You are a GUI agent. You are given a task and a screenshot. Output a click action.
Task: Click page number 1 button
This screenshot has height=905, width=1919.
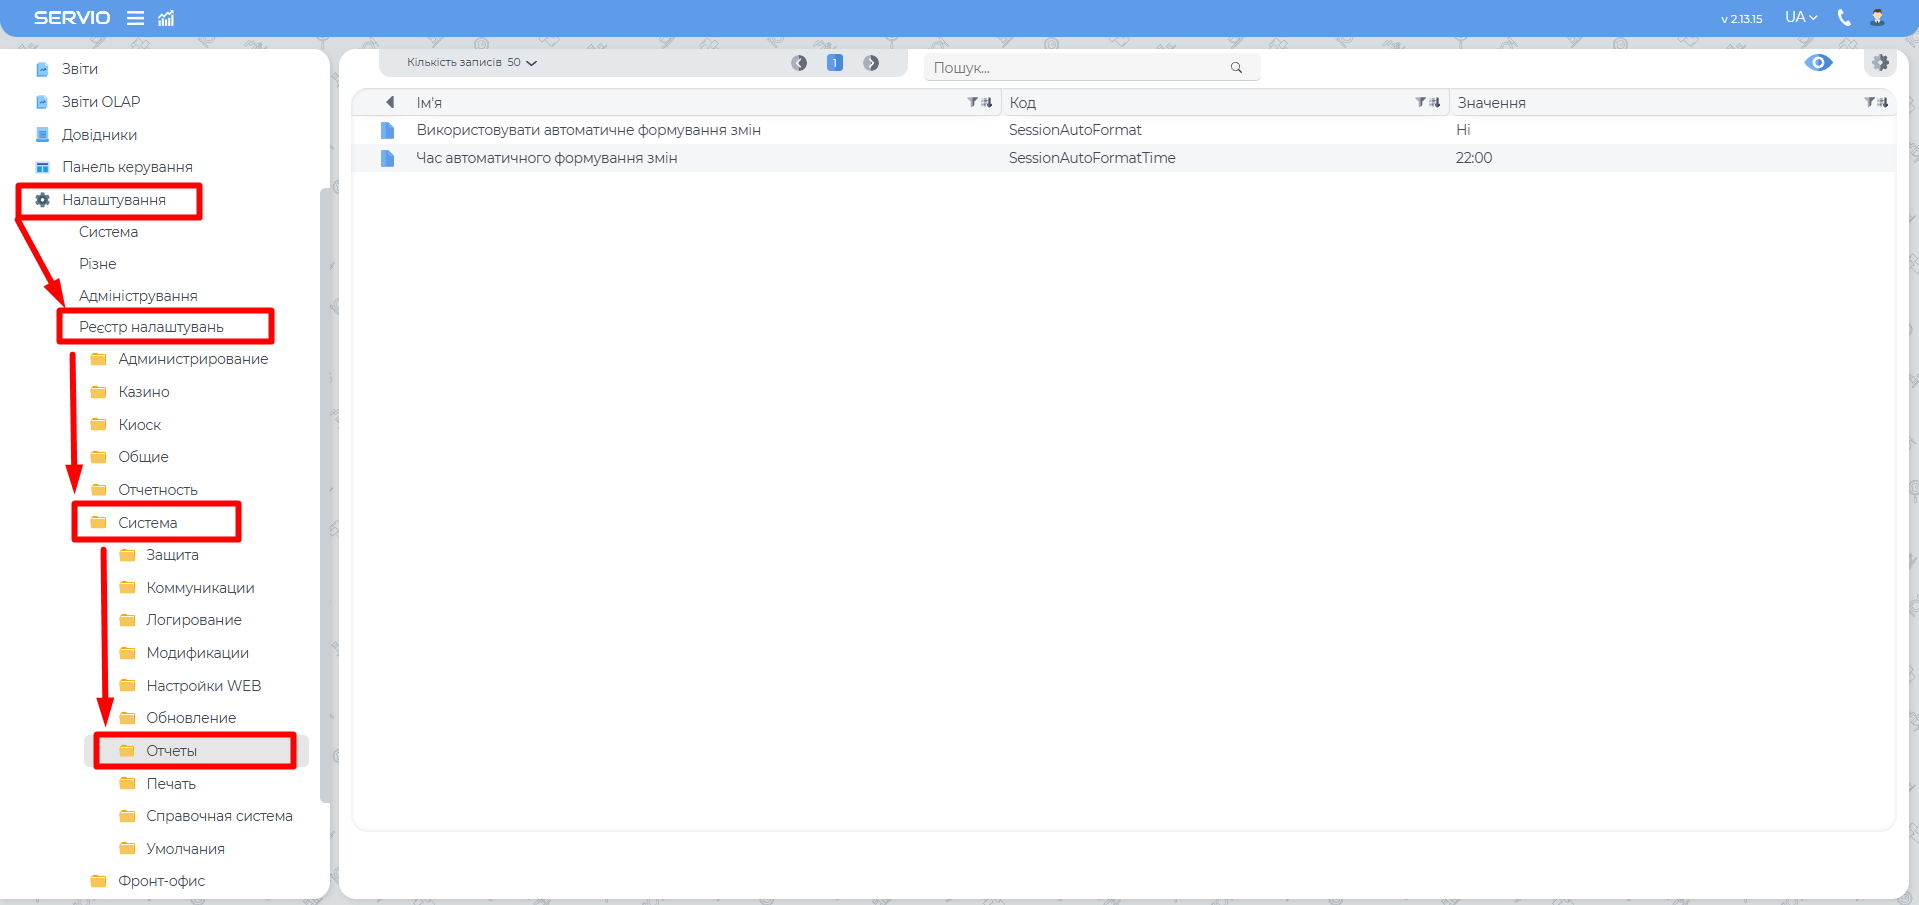(x=835, y=63)
